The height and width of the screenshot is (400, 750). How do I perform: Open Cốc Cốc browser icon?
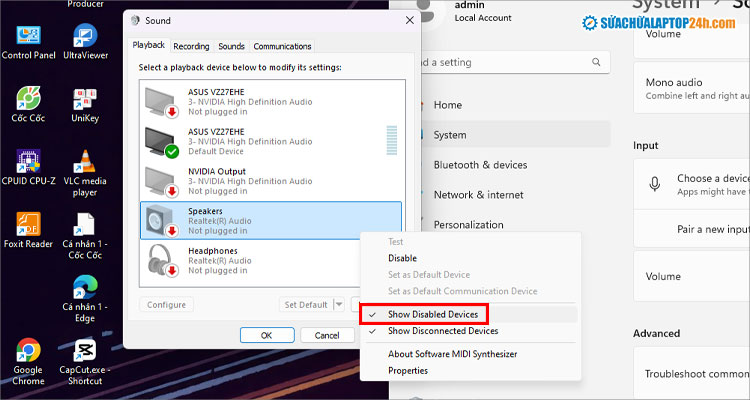pos(28,105)
